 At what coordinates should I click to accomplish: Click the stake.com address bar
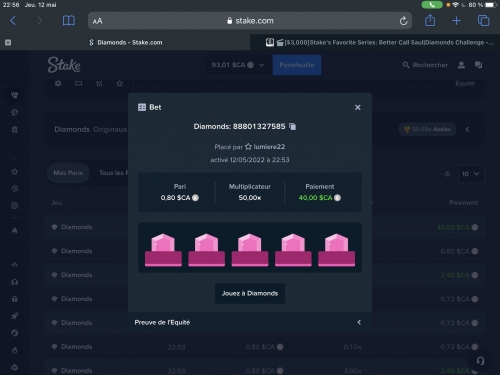tap(250, 21)
